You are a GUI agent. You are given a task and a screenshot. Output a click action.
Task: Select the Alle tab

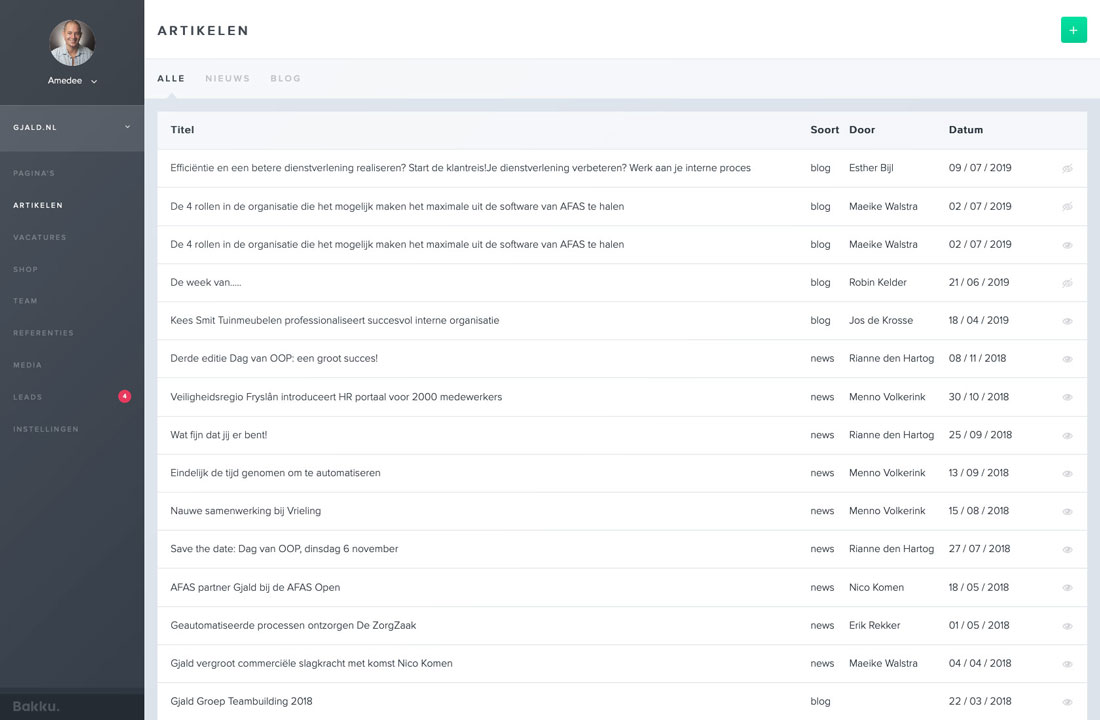171,78
